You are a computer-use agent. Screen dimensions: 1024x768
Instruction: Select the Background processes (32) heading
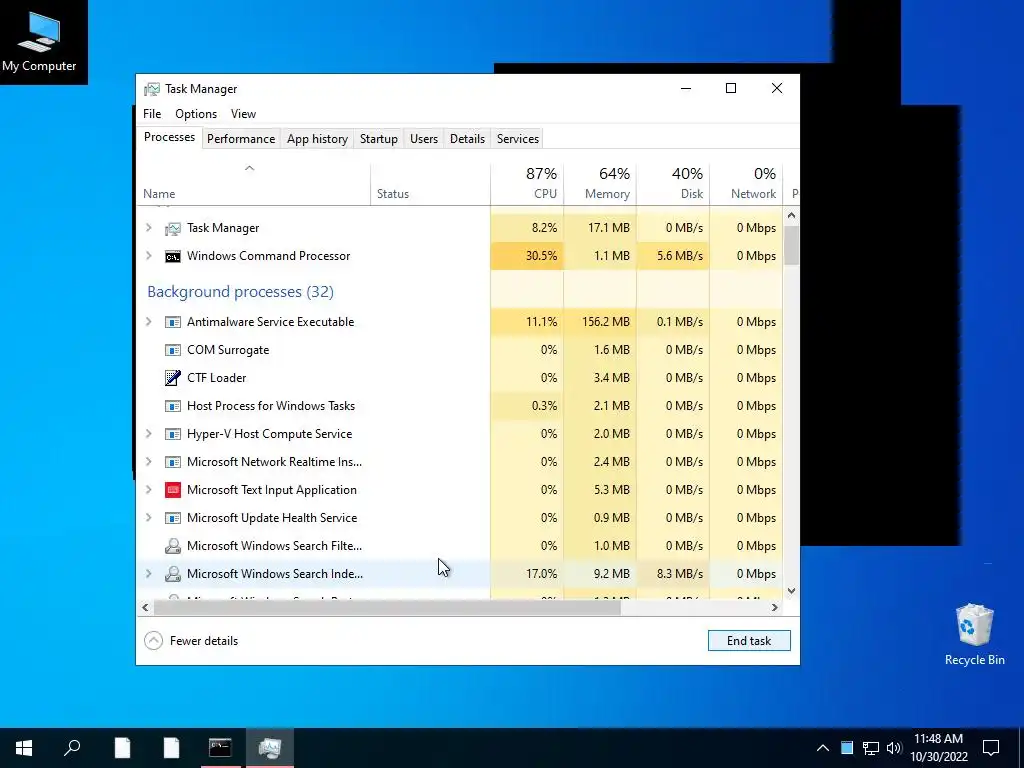point(240,291)
